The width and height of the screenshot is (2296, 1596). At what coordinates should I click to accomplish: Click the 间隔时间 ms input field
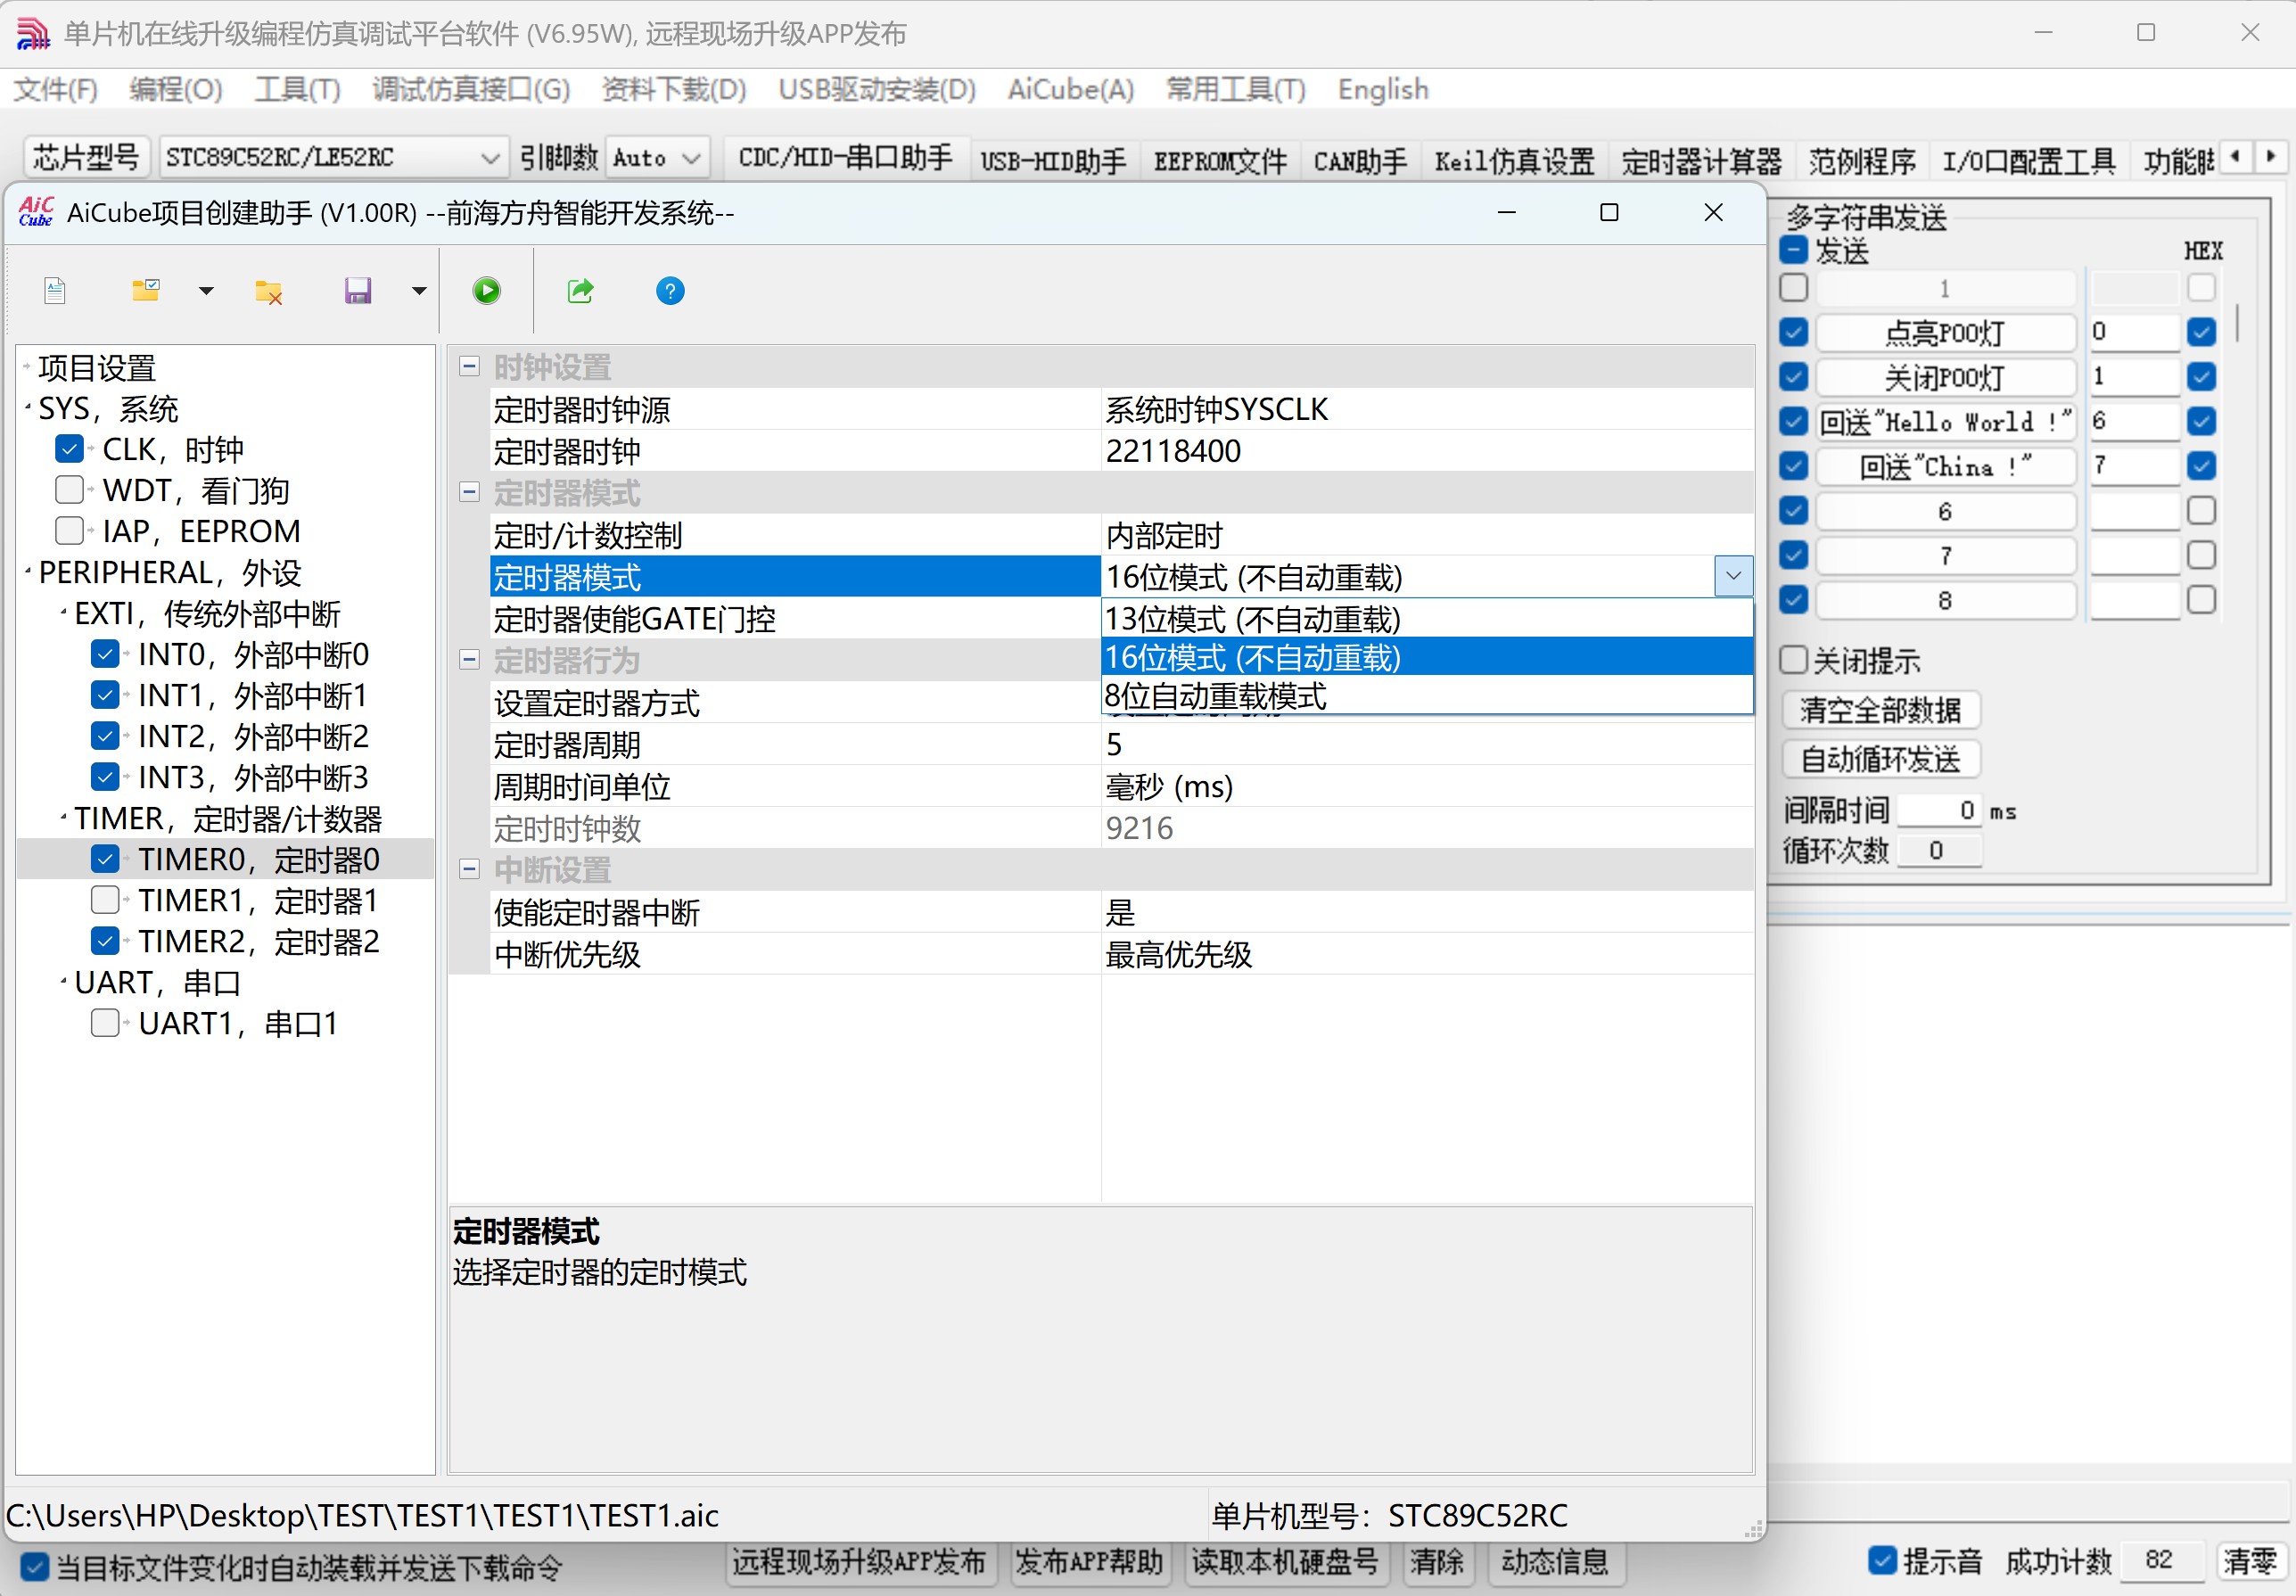coord(1939,810)
